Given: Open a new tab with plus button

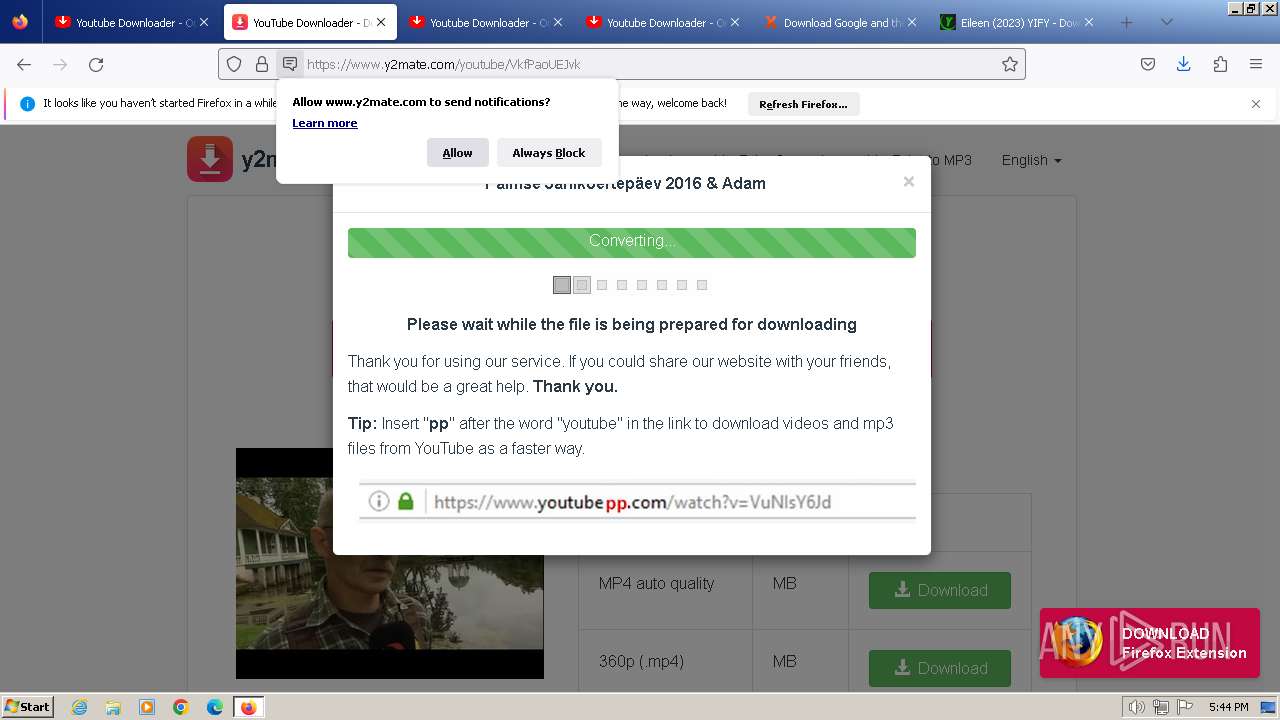Looking at the screenshot, I should pyautogui.click(x=1126, y=22).
